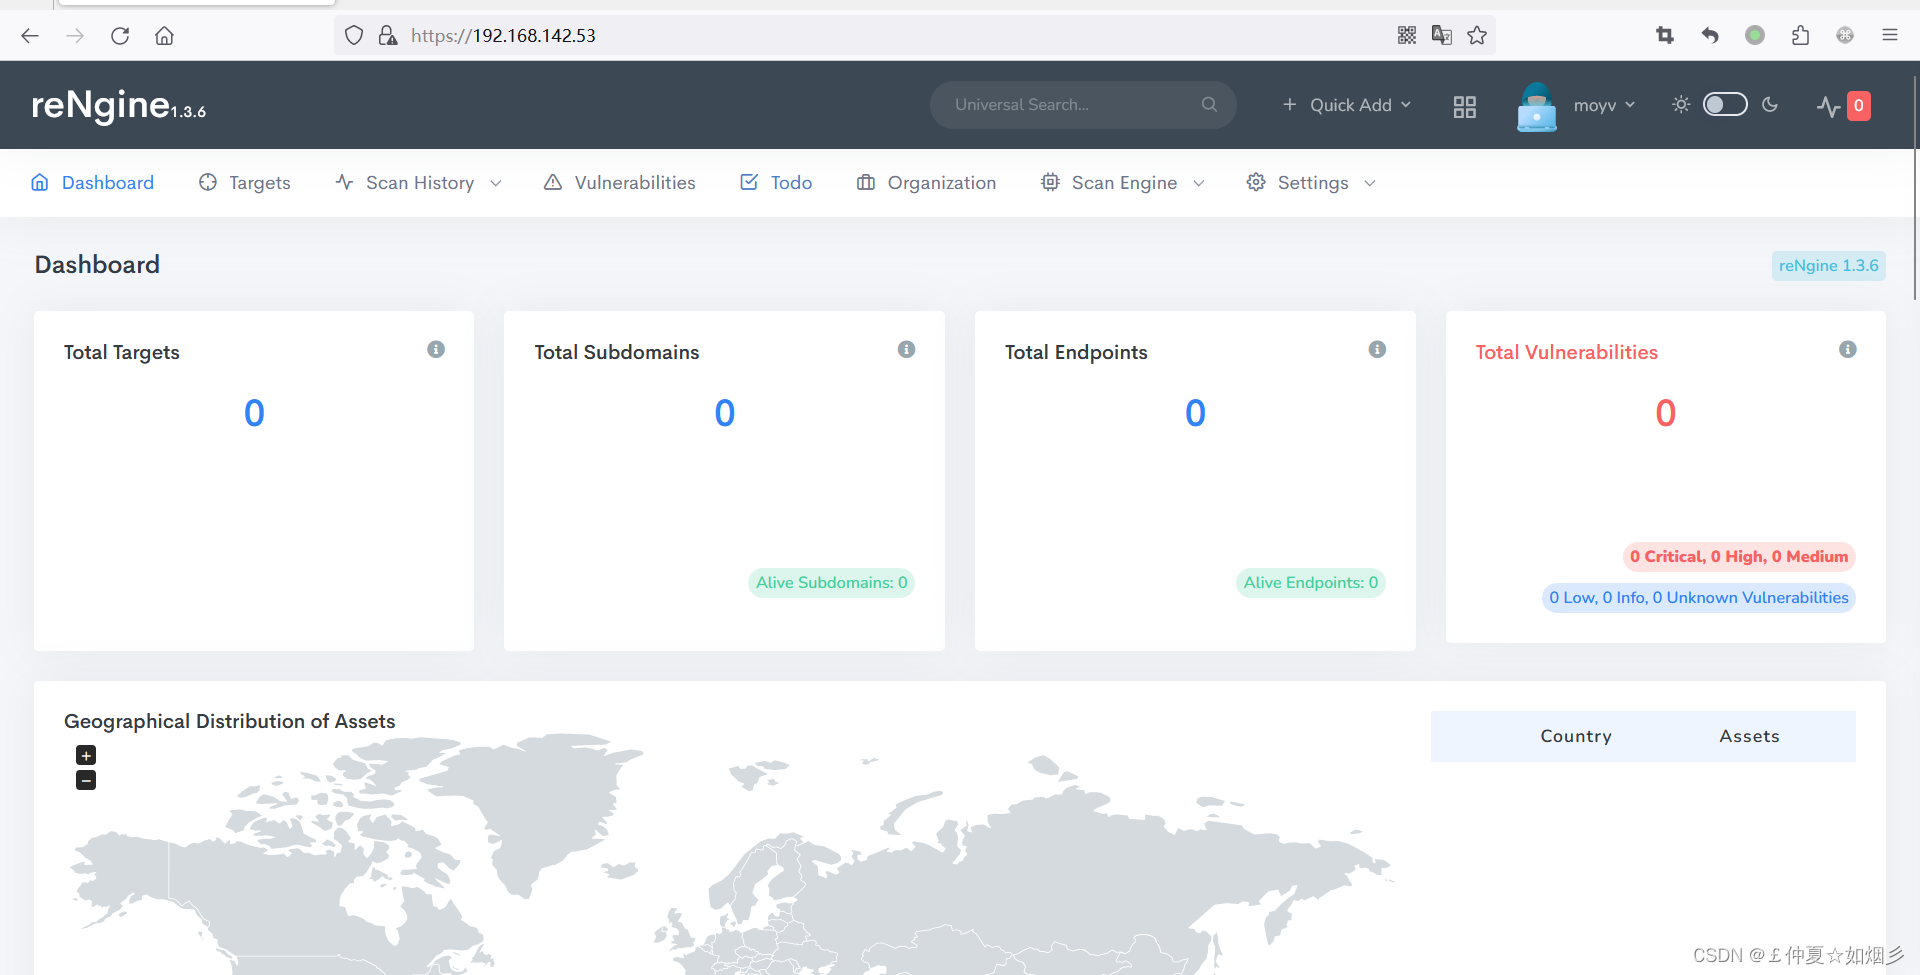Click the green circle extension icon
This screenshot has width=1920, height=975.
click(x=1755, y=36)
